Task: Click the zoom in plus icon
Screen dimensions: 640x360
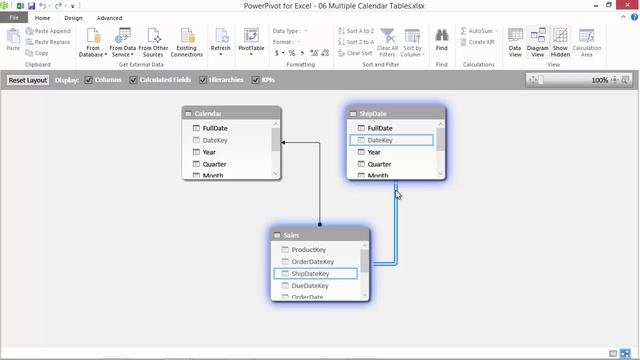Action: click(615, 80)
